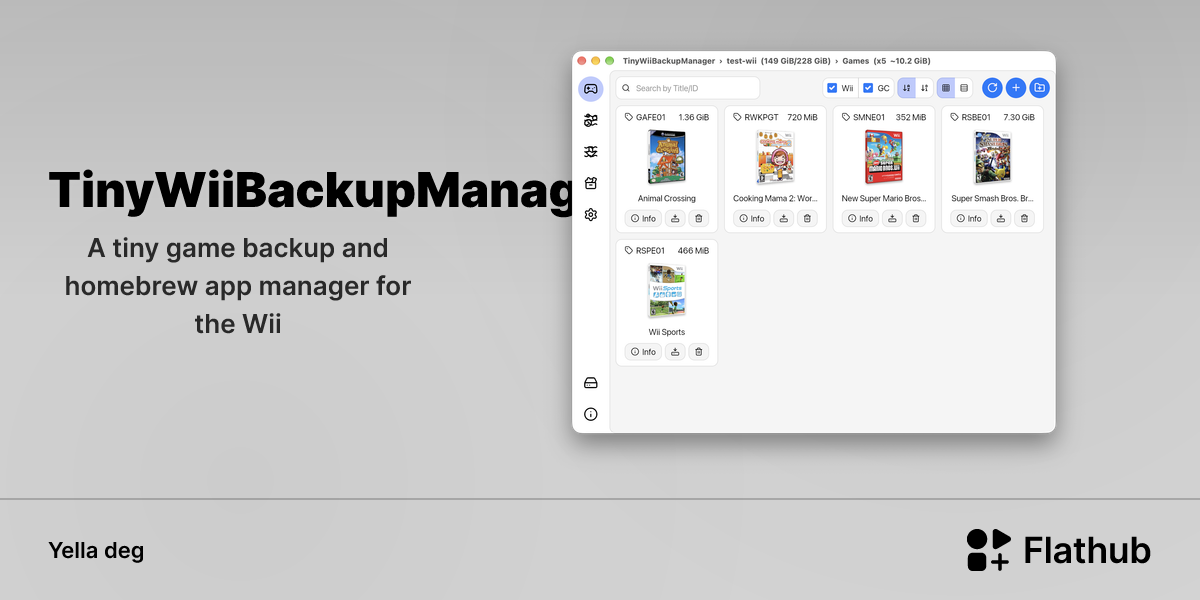Select the first sort order button
Image resolution: width=1200 pixels, height=600 pixels.
click(x=906, y=88)
